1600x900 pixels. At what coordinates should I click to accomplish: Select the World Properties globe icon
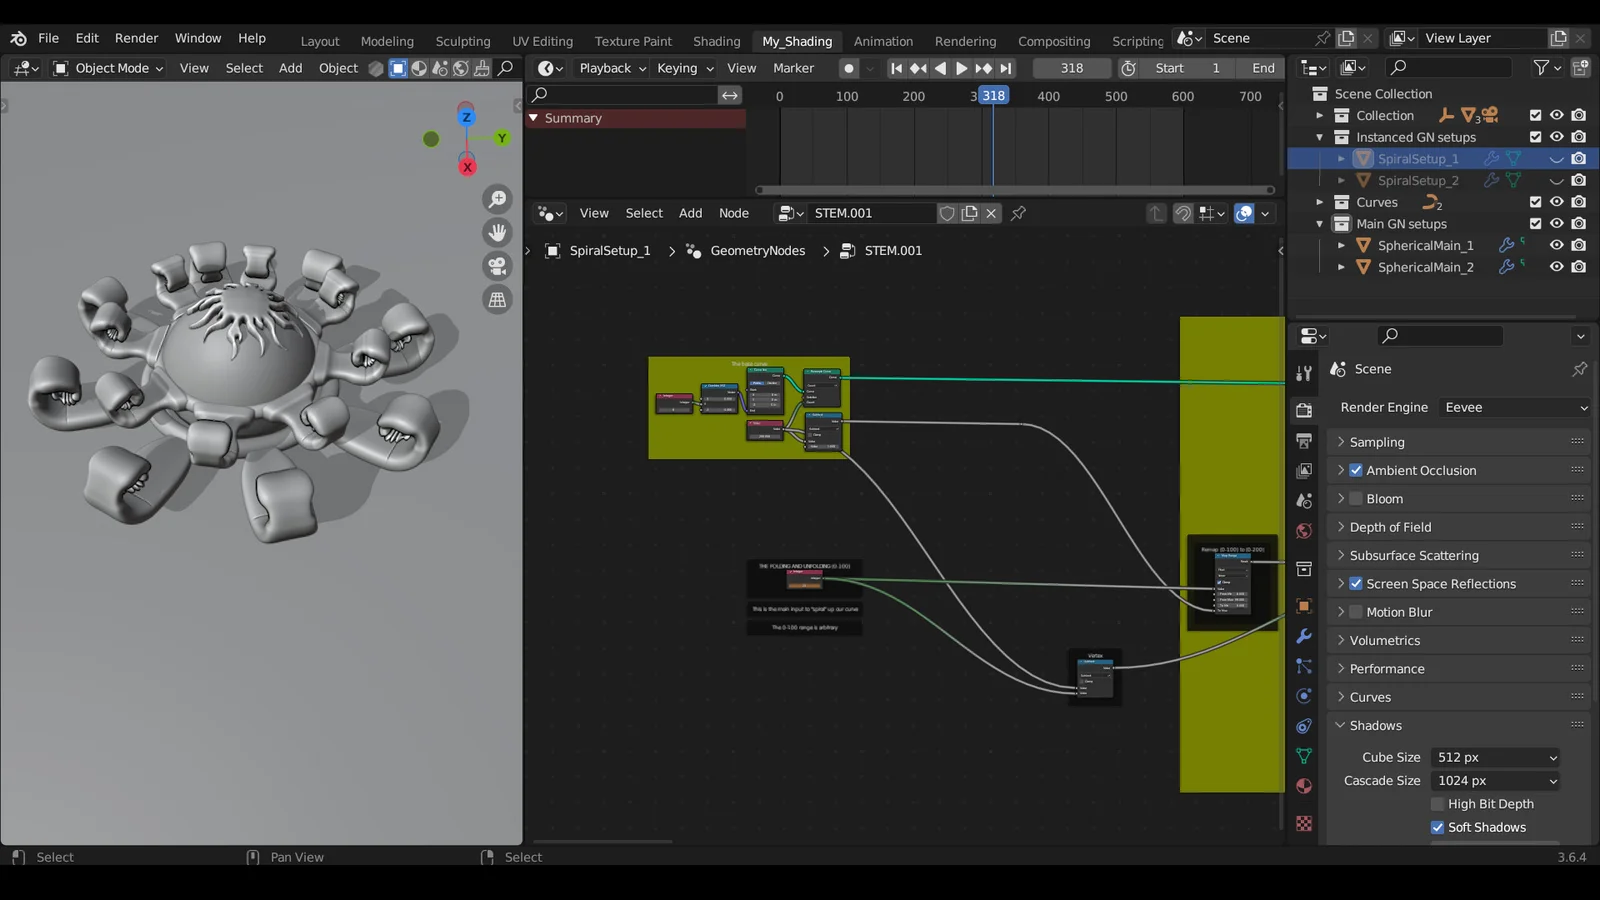[1303, 531]
